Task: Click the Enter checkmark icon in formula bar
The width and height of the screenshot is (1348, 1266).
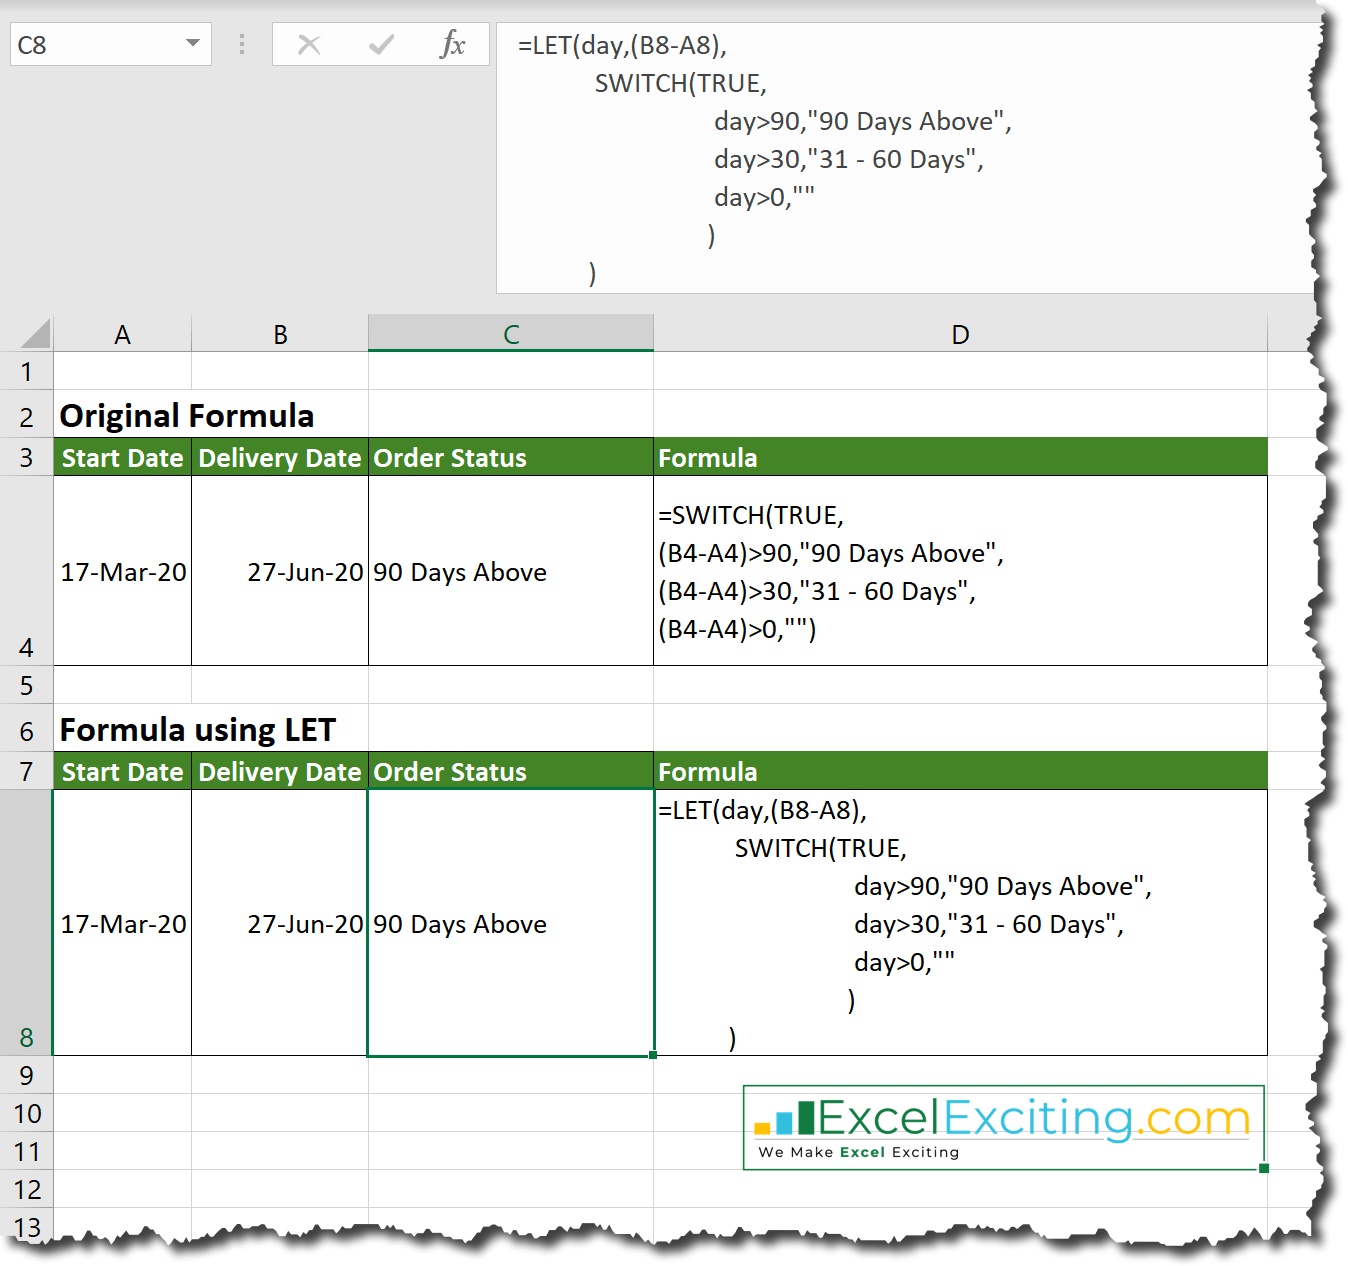Action: 380,43
